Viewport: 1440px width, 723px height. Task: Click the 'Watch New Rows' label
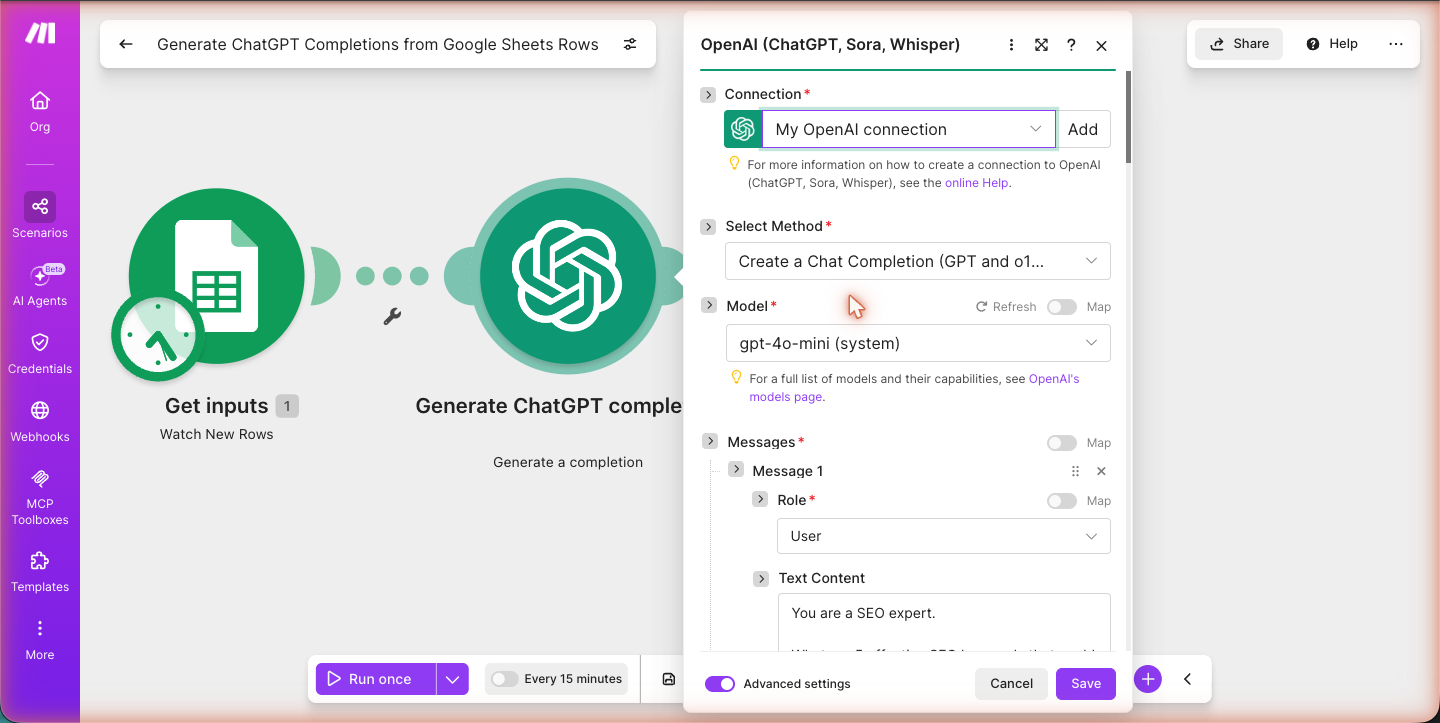point(216,435)
